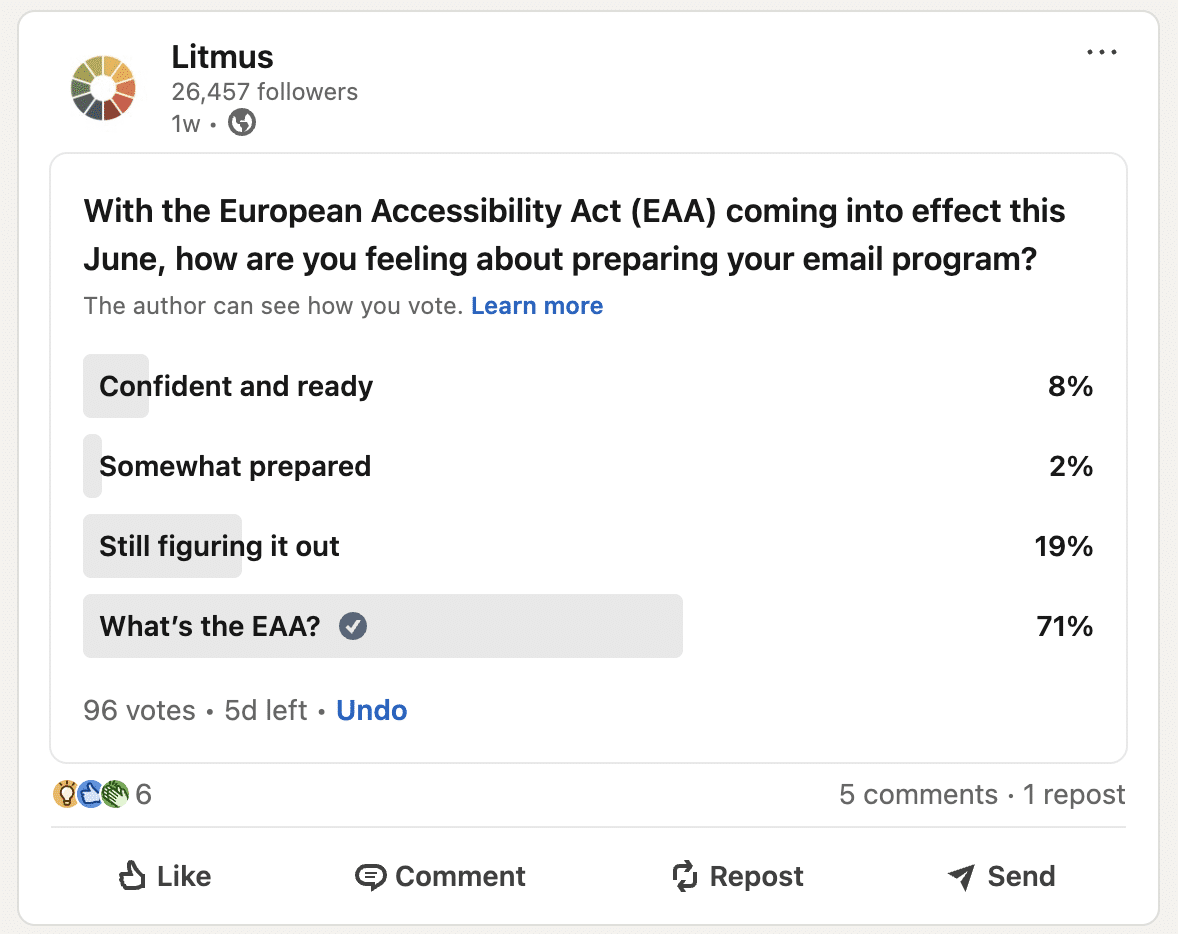Click the 'Litmus' company name
Viewport: 1178px width, 934px height.
222,57
